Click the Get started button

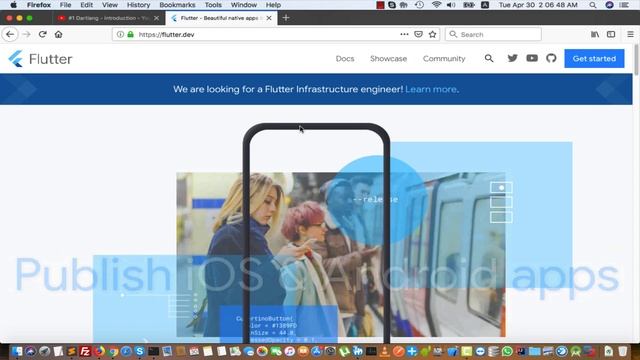click(594, 58)
